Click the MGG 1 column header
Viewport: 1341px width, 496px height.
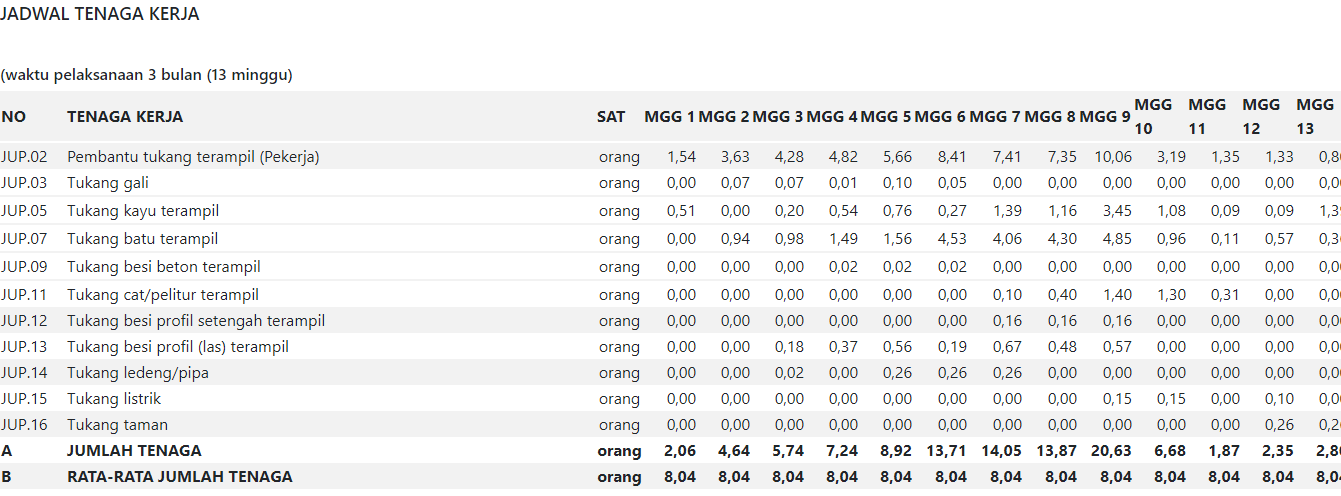[x=669, y=117]
